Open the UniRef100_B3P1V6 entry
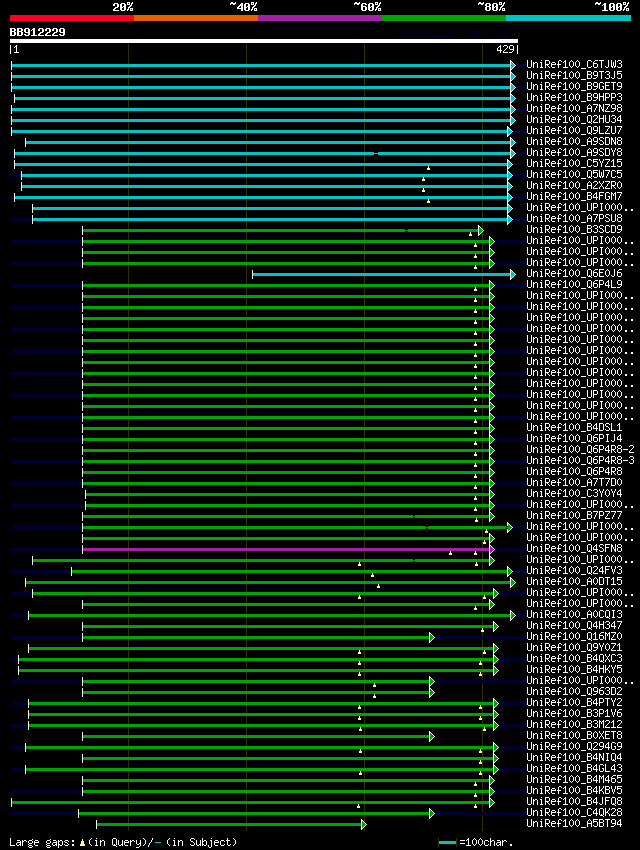The image size is (640, 850). (x=574, y=713)
